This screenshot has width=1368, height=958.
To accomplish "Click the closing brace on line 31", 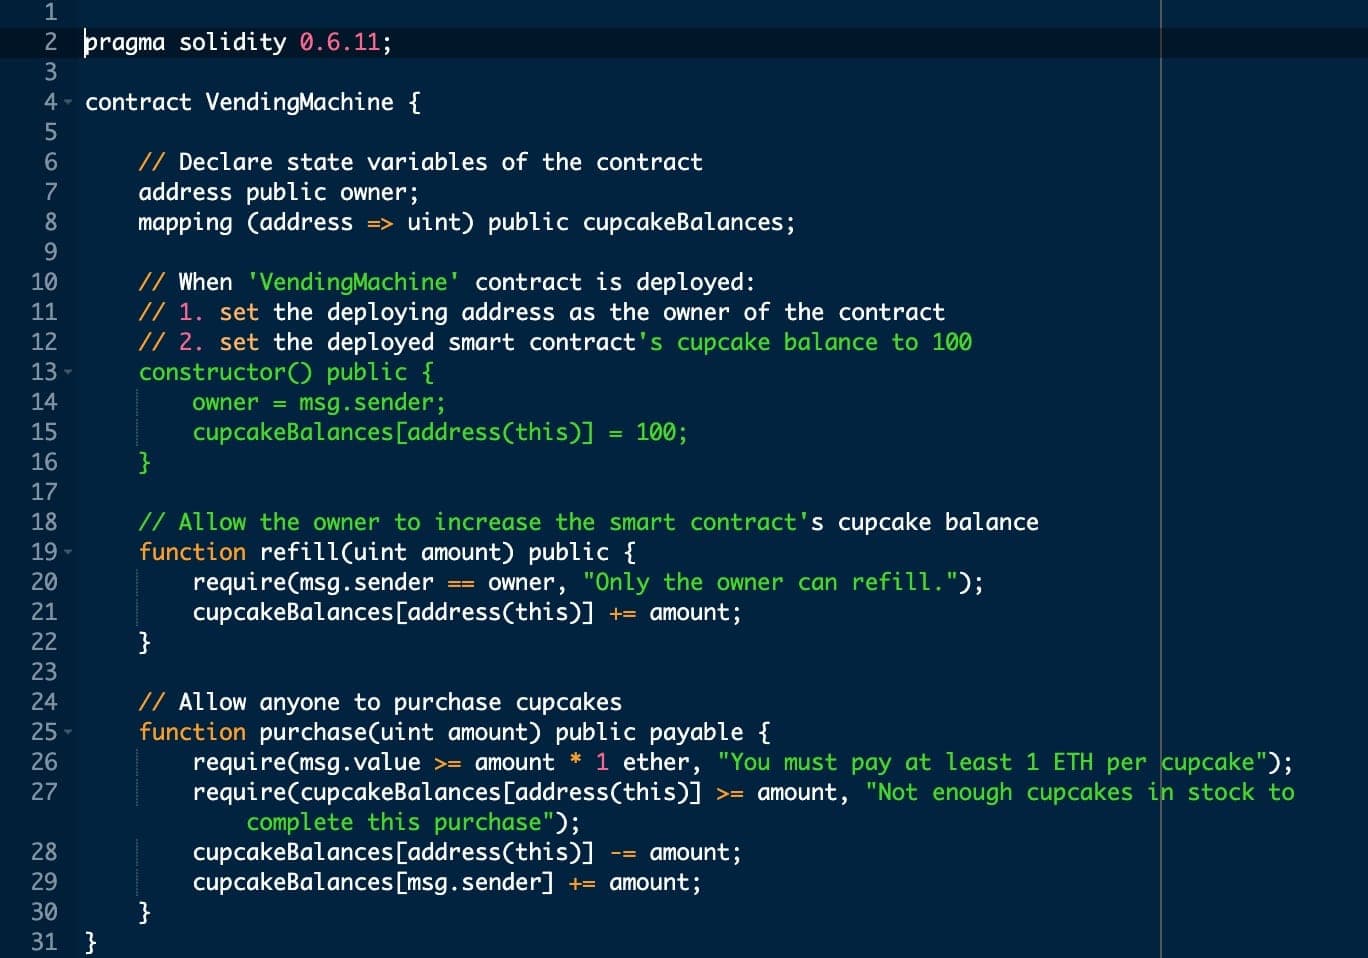I will point(90,941).
